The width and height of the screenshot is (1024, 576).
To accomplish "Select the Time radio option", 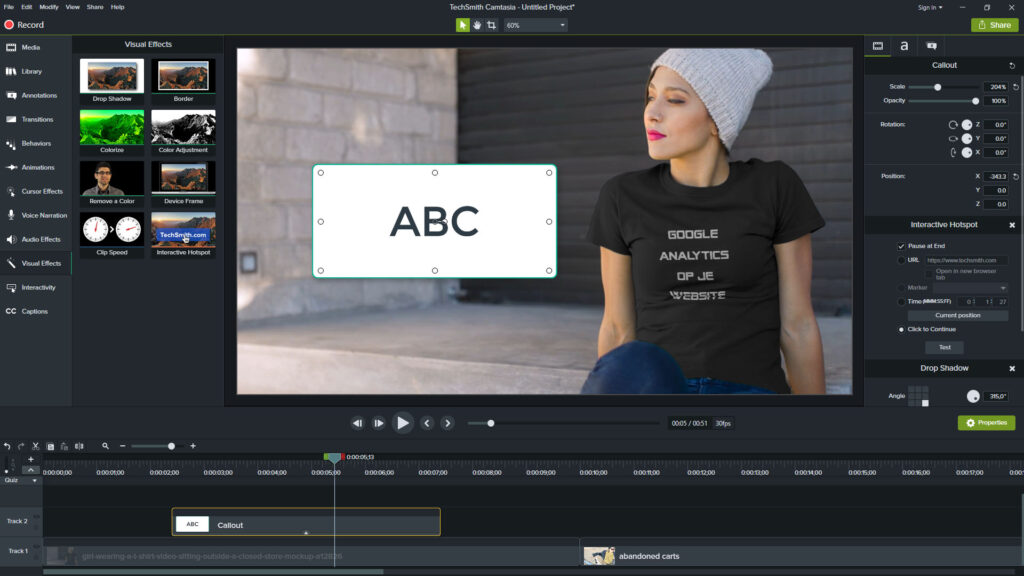I will tap(901, 302).
